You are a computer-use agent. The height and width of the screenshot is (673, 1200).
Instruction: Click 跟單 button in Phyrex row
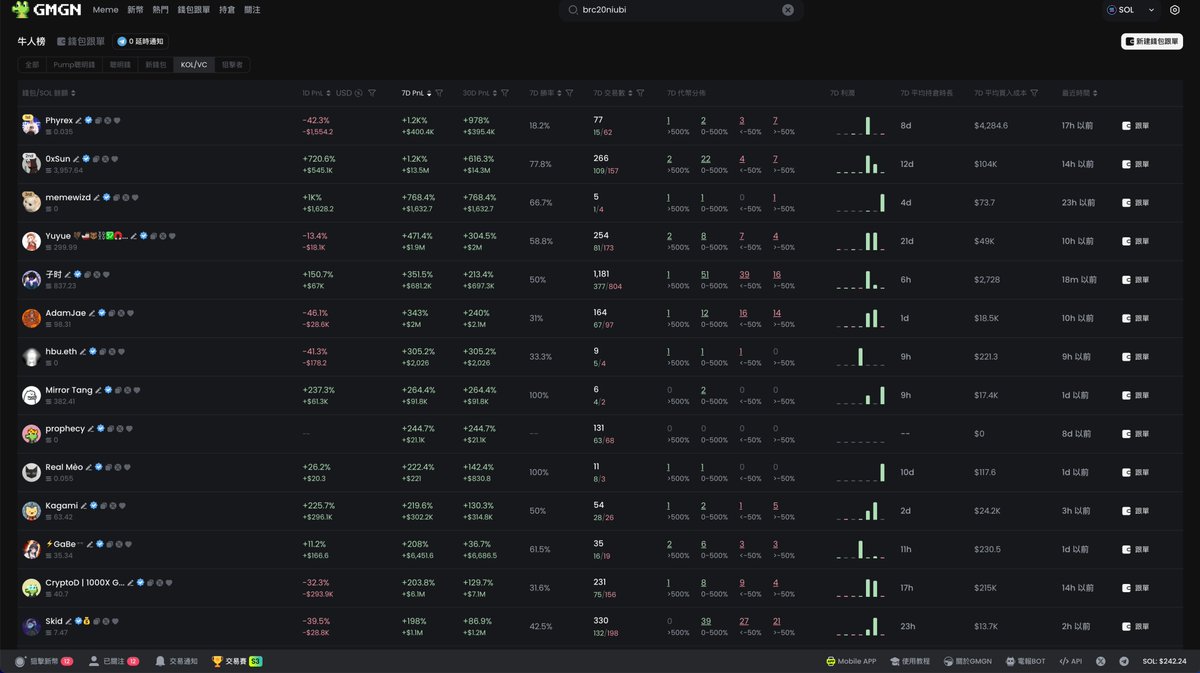pos(1135,125)
